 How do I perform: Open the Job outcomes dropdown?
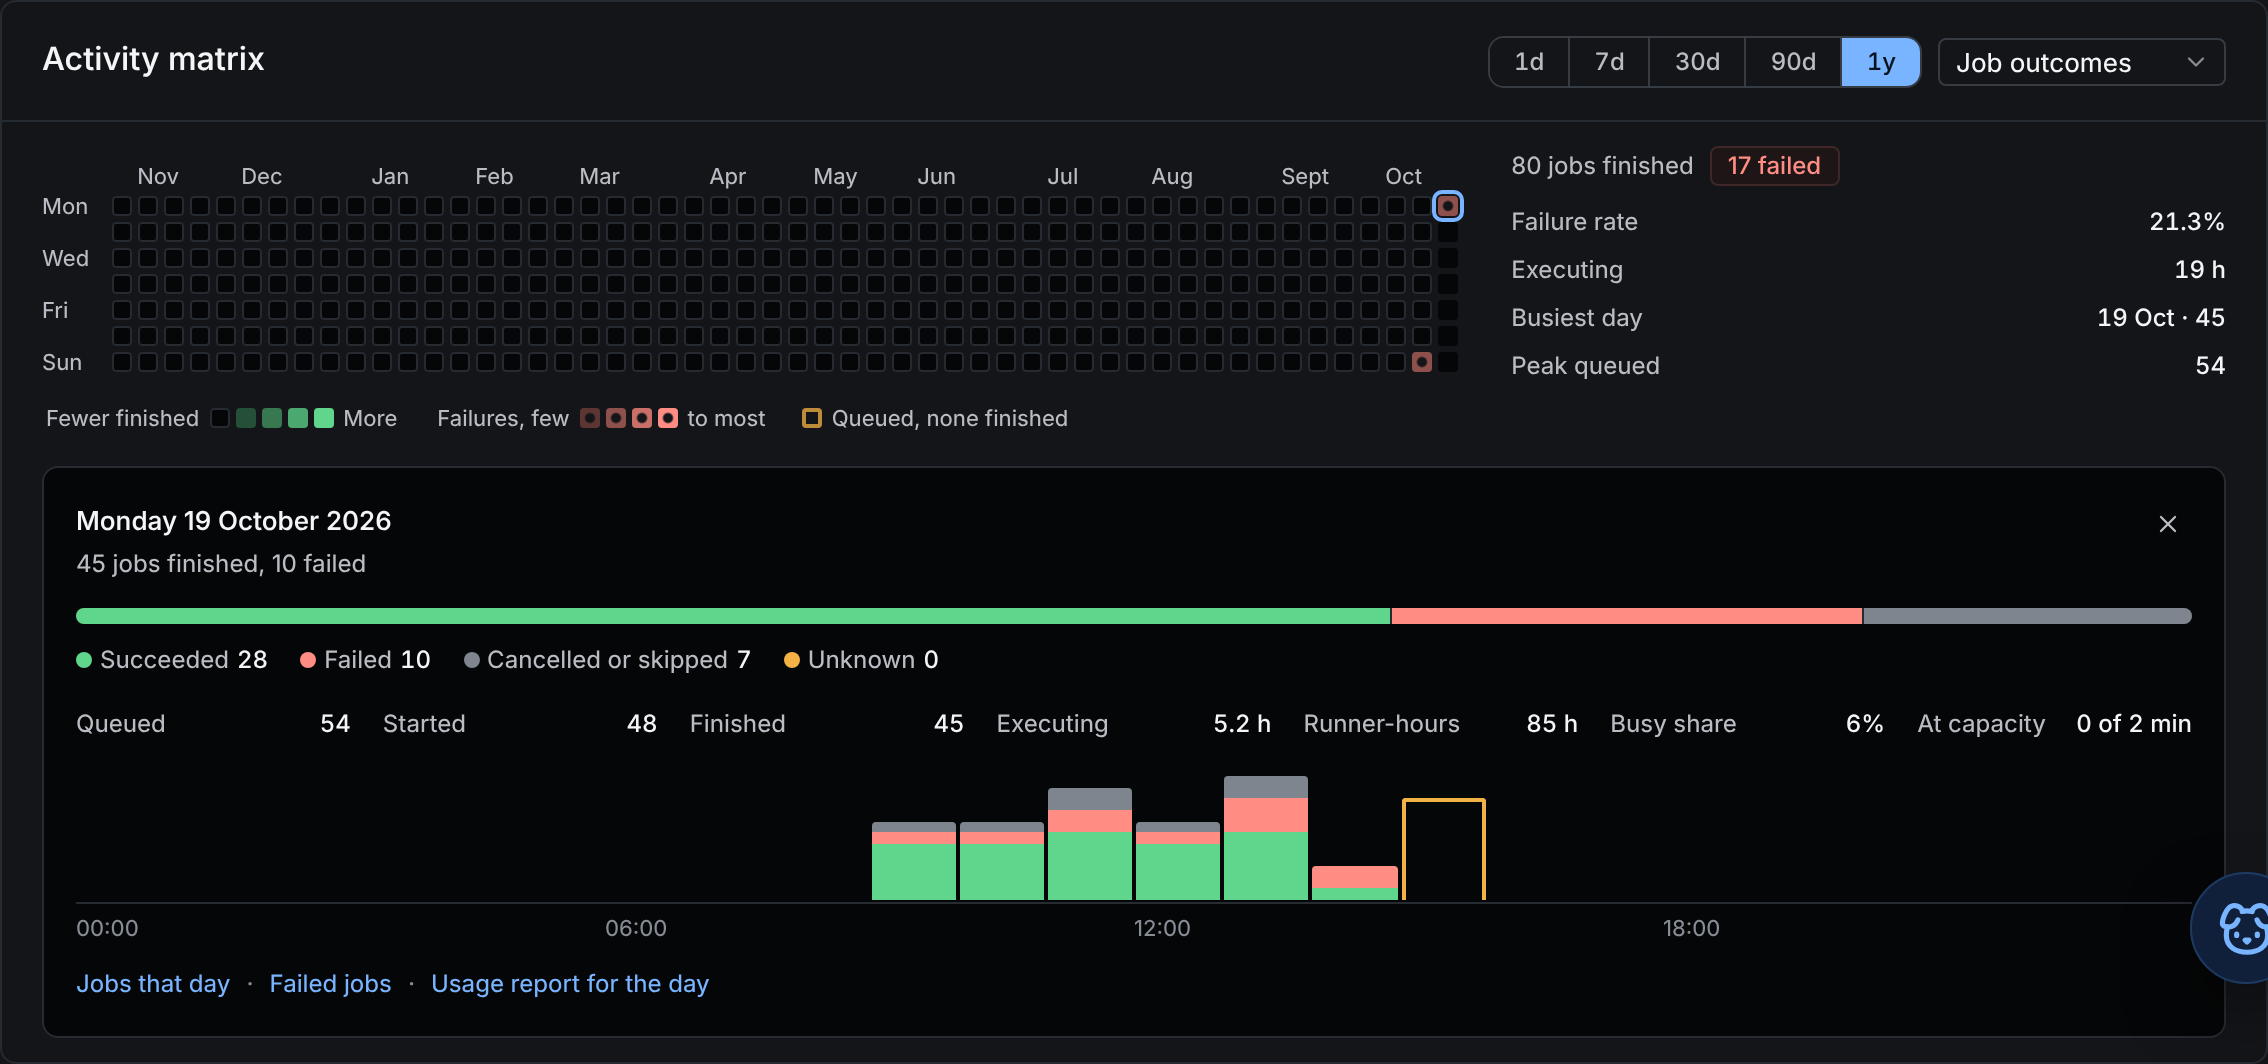(2081, 62)
